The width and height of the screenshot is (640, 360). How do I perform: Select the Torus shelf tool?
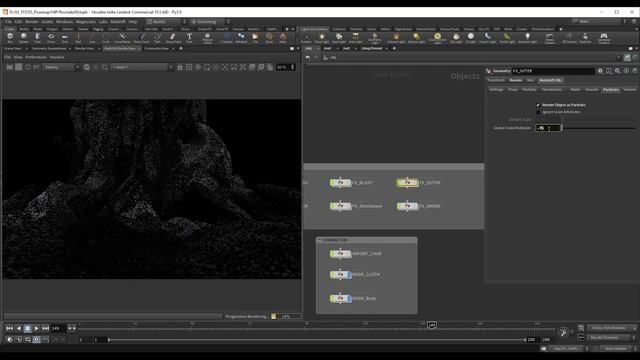51,38
